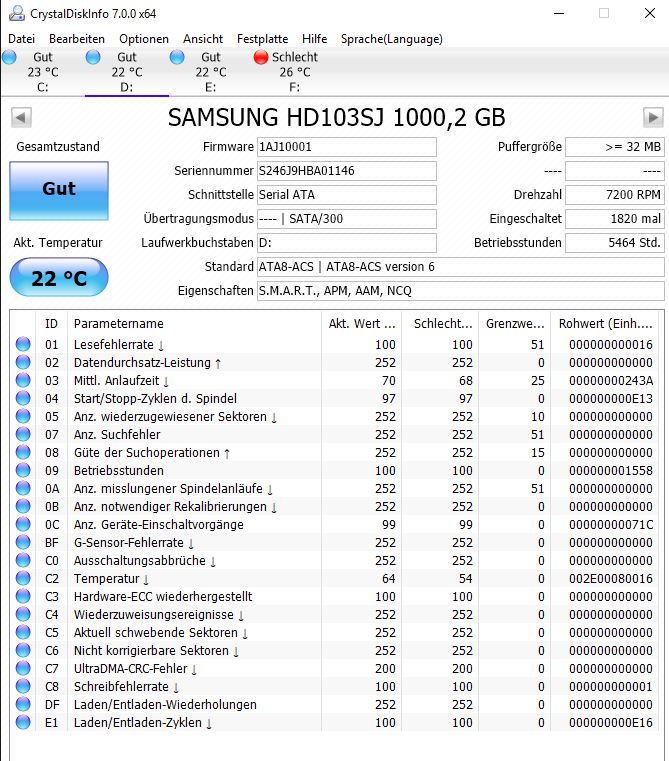Image resolution: width=669 pixels, height=761 pixels.
Task: Switch to drive E: disk tab
Action: [211, 72]
